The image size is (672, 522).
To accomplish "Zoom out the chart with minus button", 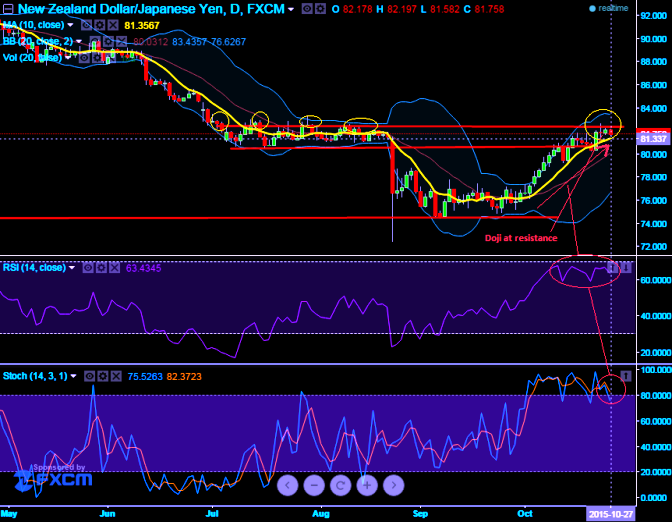I will 314,485.
